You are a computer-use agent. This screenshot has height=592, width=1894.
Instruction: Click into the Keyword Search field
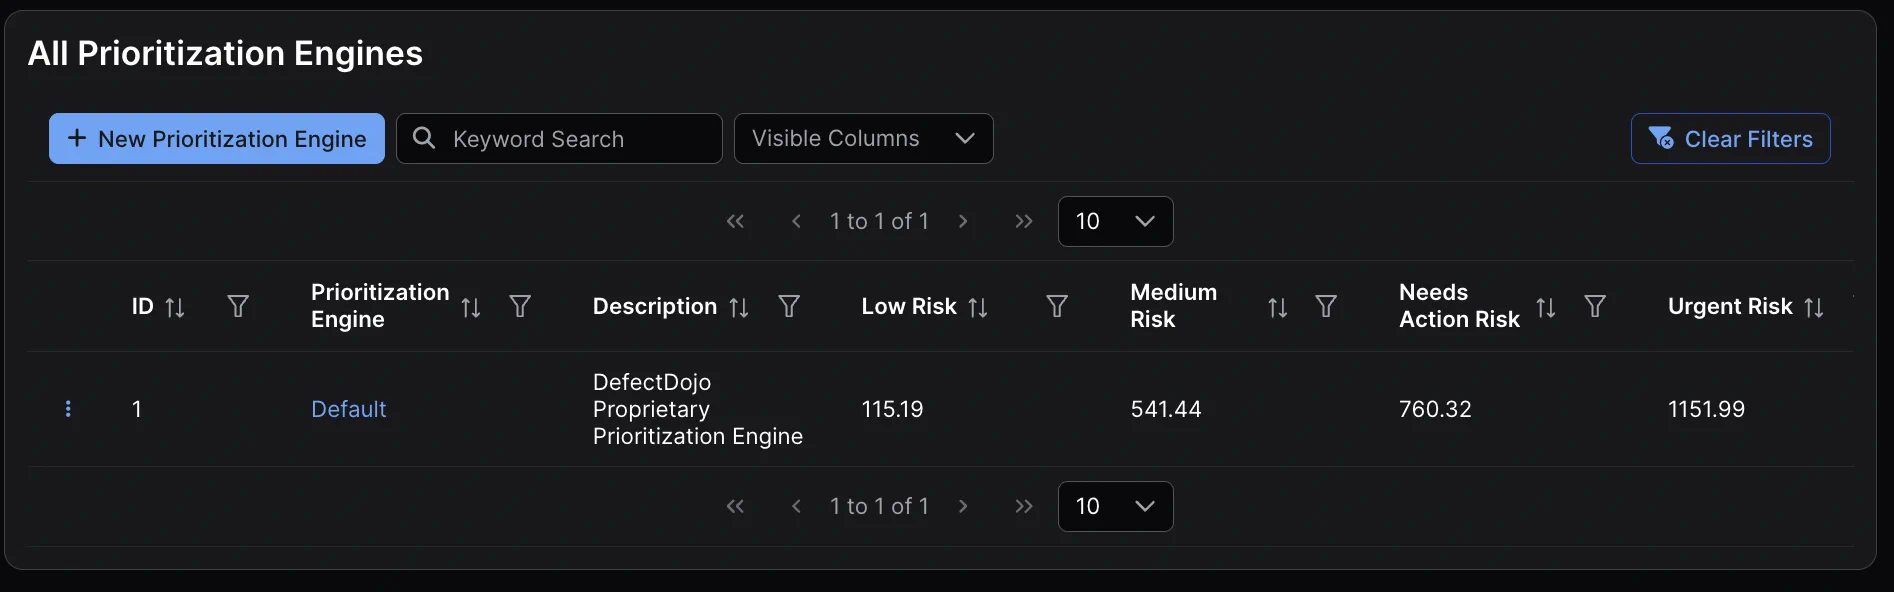coord(575,139)
